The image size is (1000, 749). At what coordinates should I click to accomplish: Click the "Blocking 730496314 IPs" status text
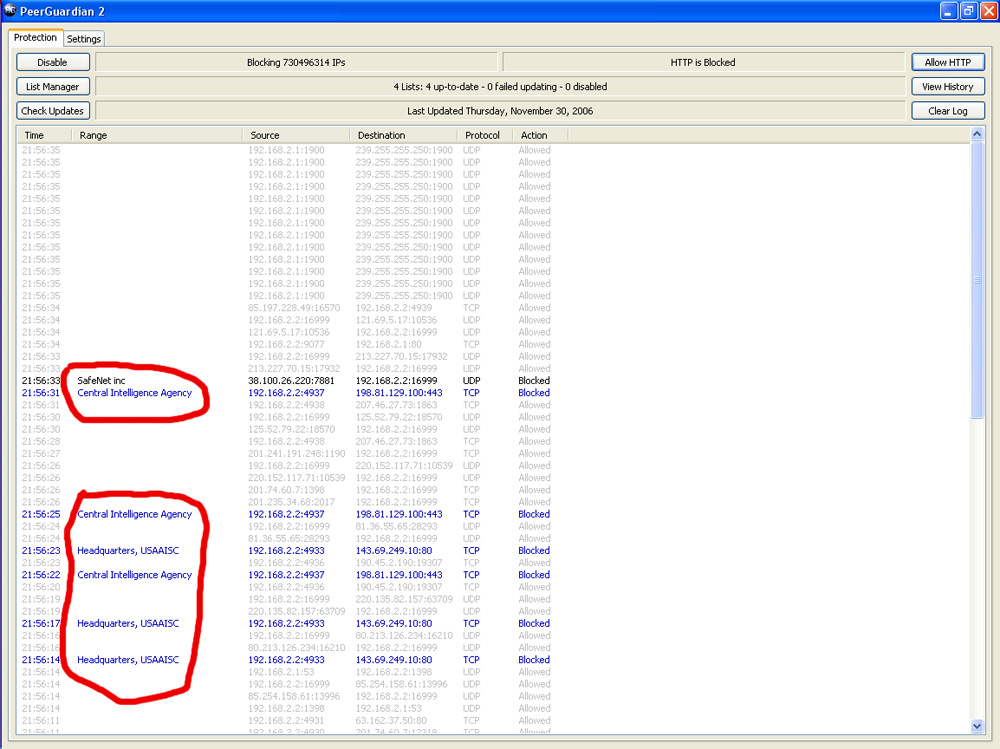pyautogui.click(x=296, y=63)
